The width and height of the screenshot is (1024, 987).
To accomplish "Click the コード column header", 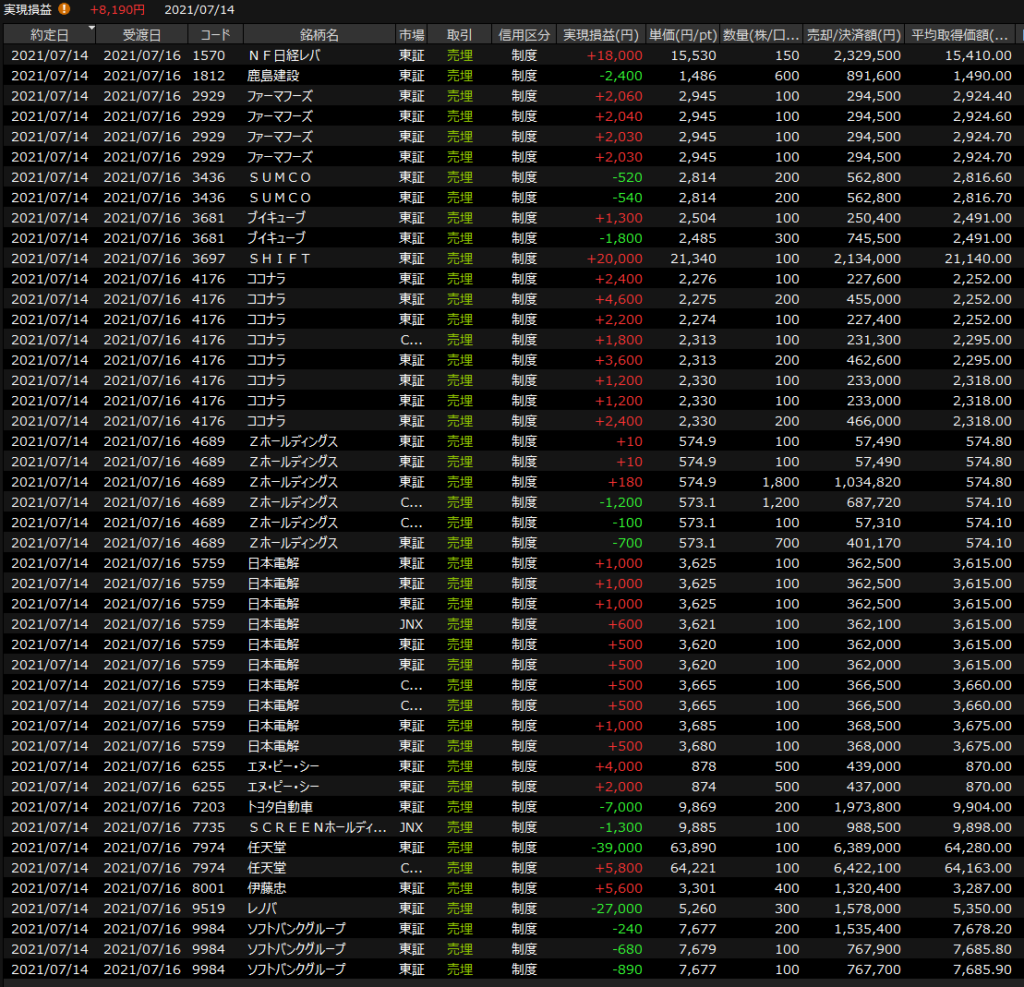I will [214, 35].
